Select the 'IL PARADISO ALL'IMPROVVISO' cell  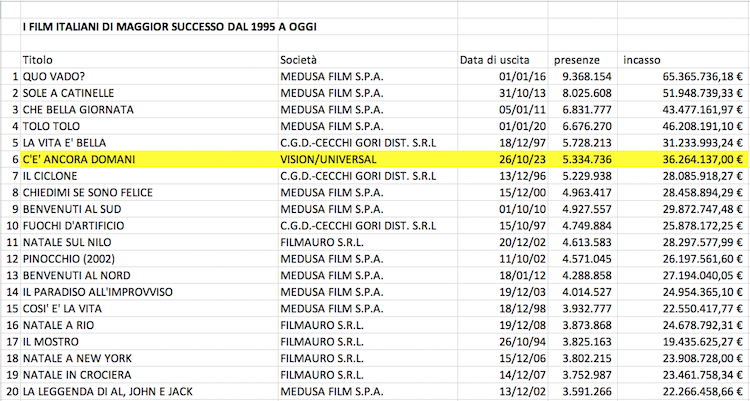click(x=149, y=292)
